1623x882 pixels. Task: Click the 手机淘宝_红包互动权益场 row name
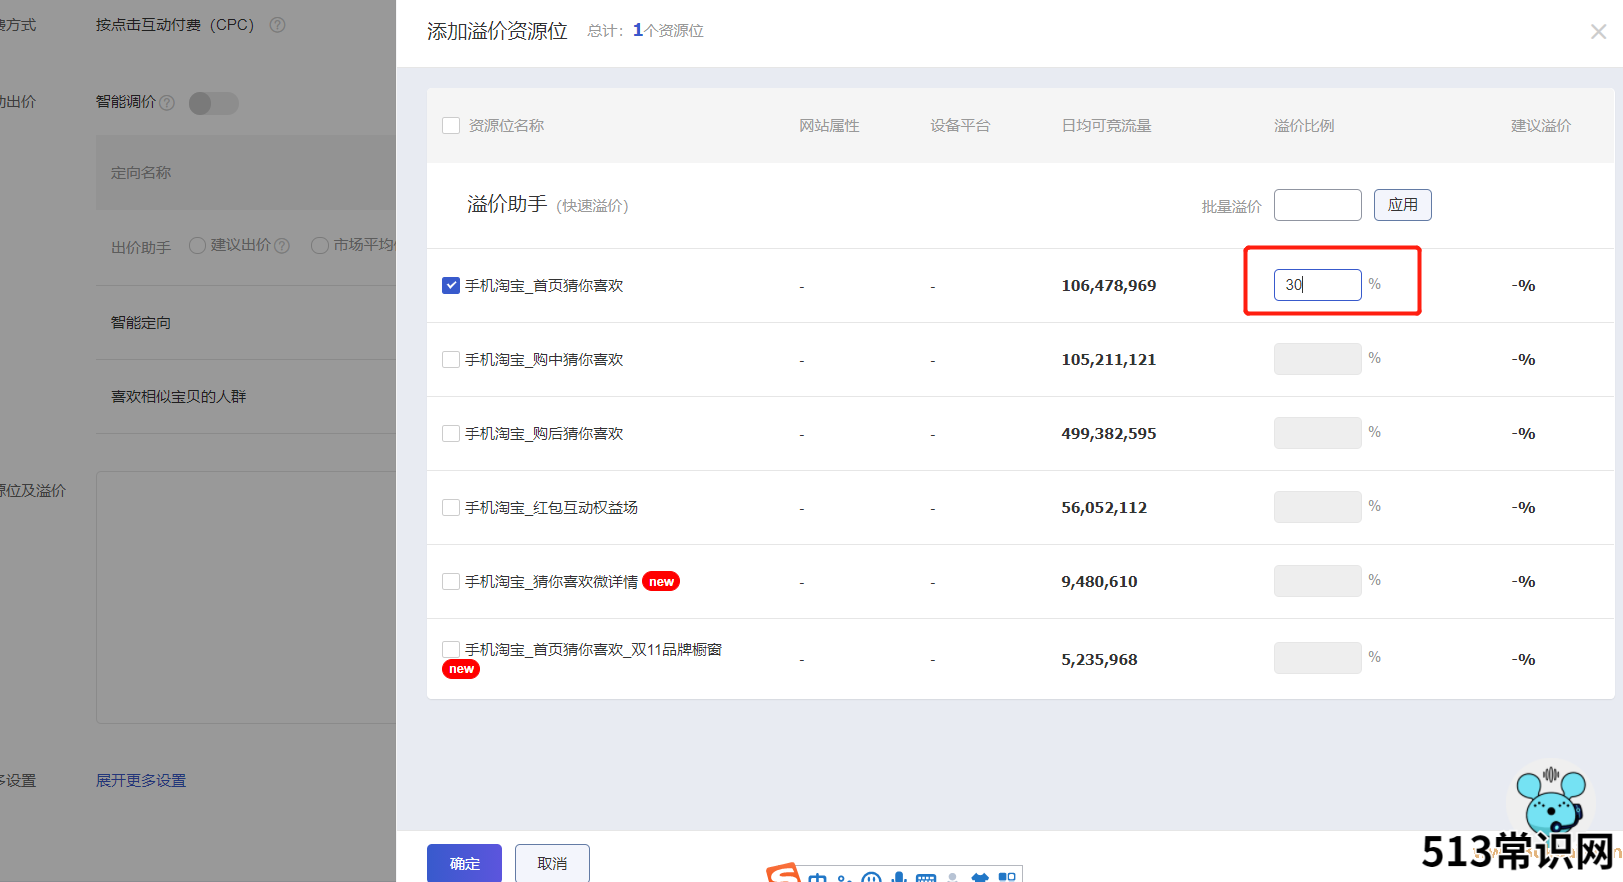(x=551, y=508)
